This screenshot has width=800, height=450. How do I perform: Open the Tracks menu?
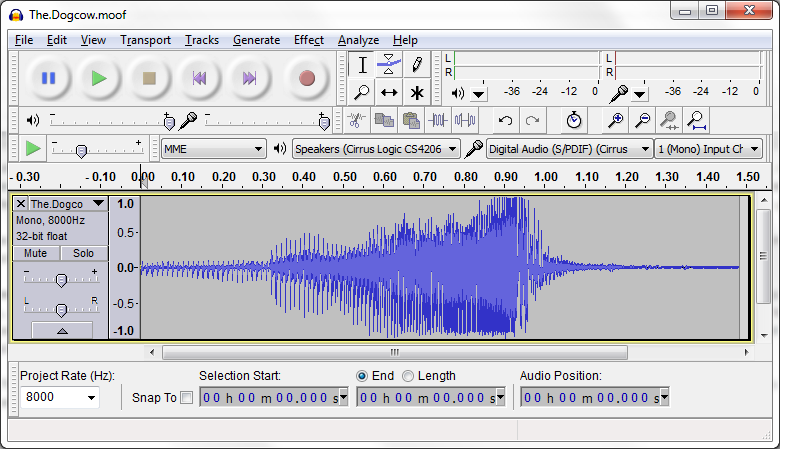(202, 40)
